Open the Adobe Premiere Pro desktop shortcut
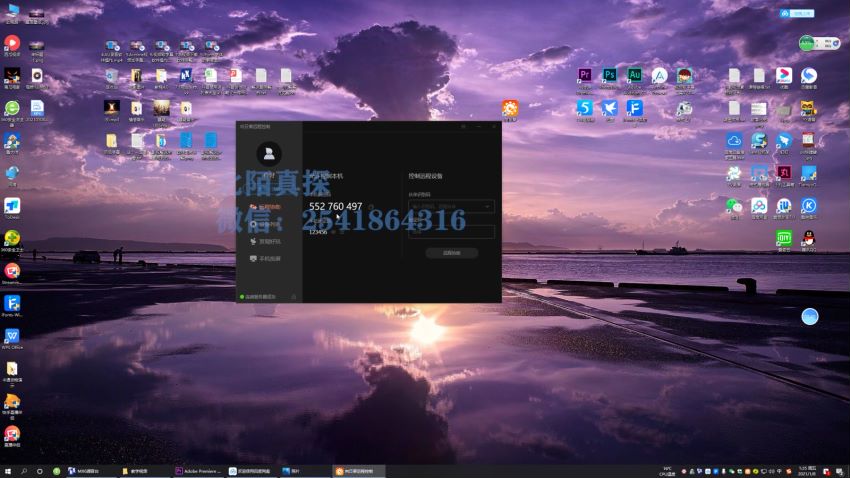 584,75
